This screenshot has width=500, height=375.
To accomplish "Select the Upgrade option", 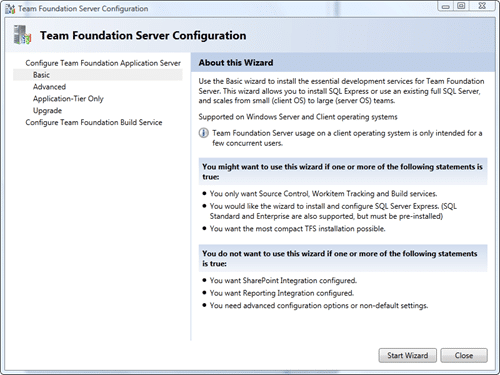I will point(47,111).
